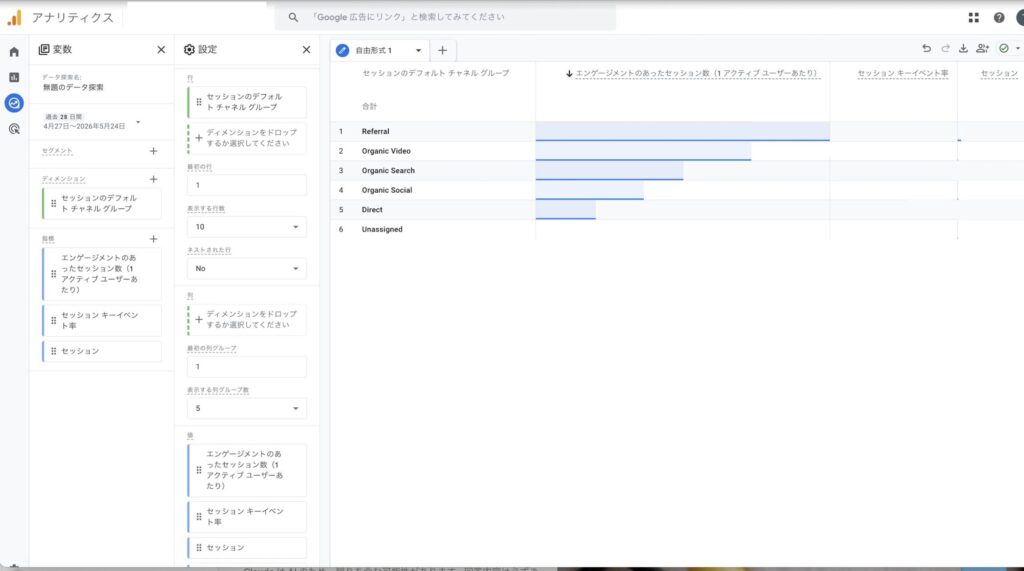Click the green check status icon
The image size is (1024, 571).
pos(1004,48)
